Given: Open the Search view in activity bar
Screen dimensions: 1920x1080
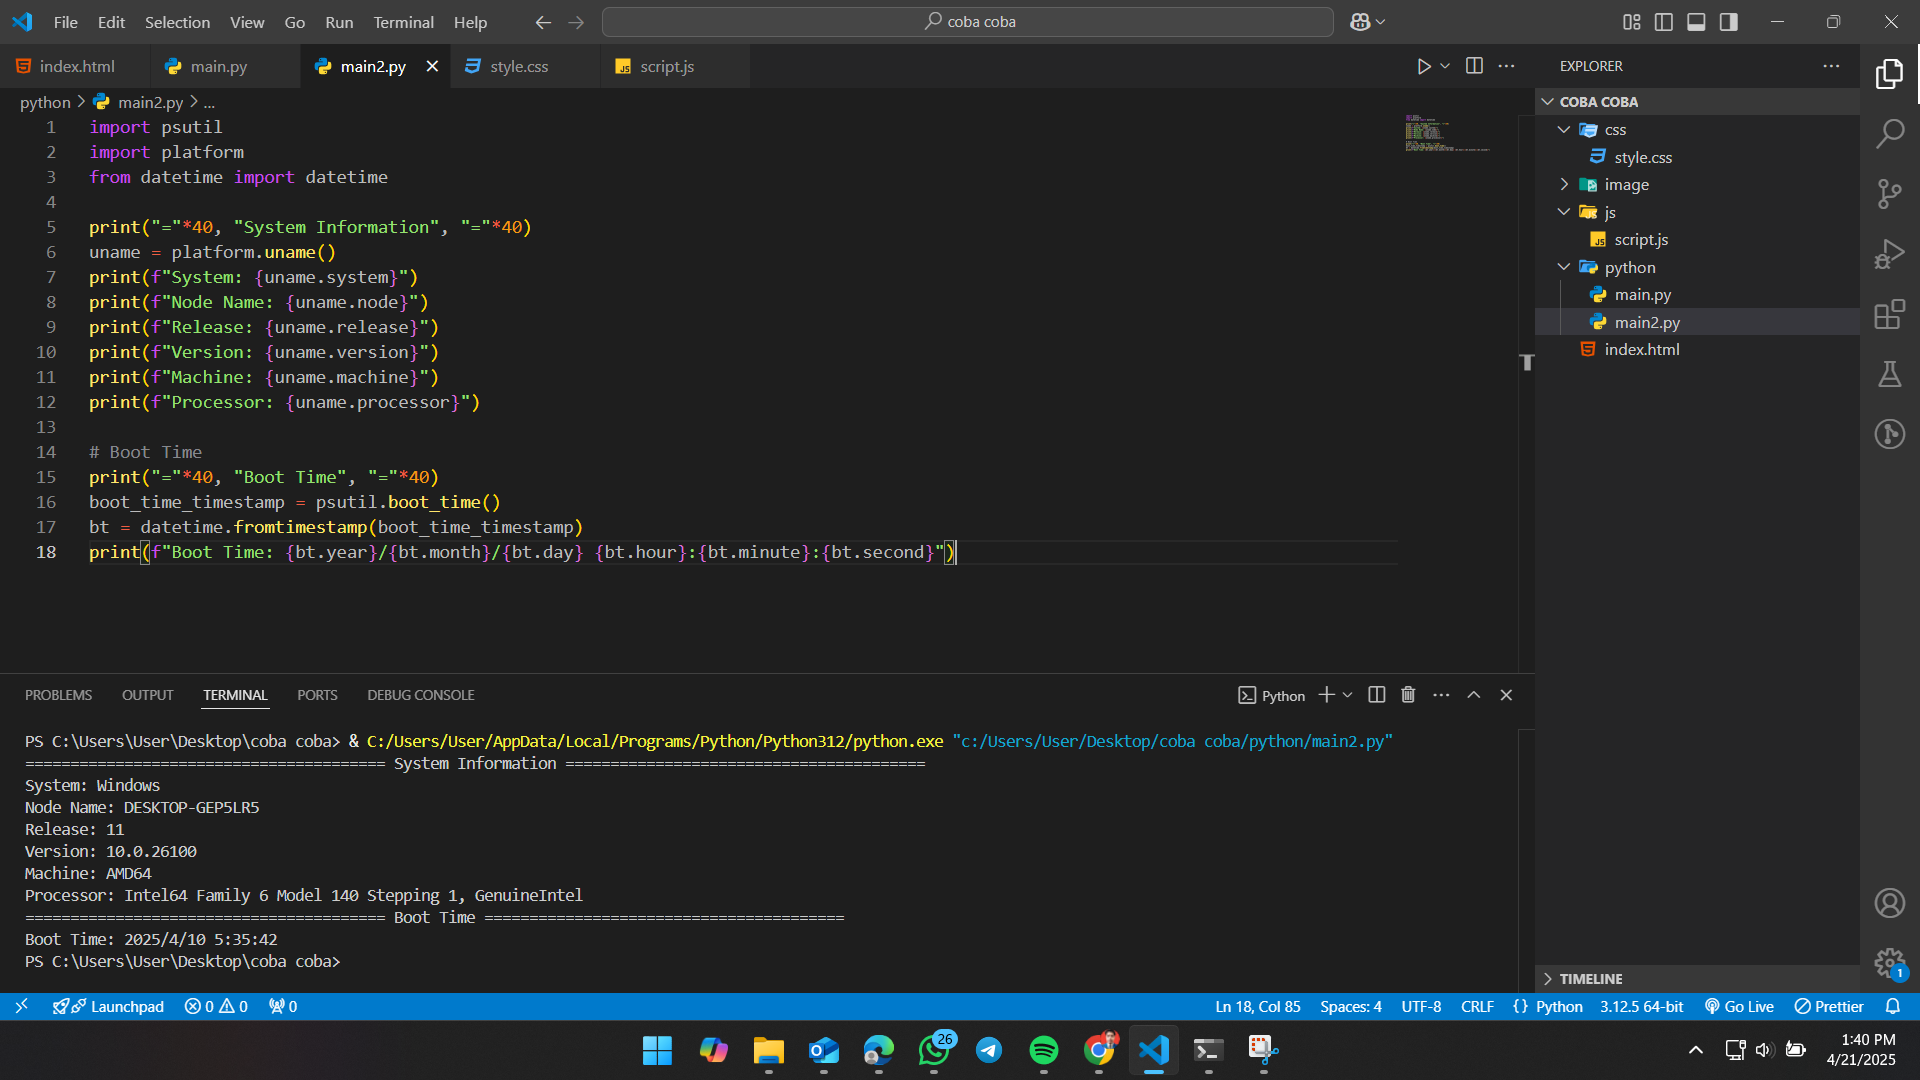Looking at the screenshot, I should coord(1890,133).
